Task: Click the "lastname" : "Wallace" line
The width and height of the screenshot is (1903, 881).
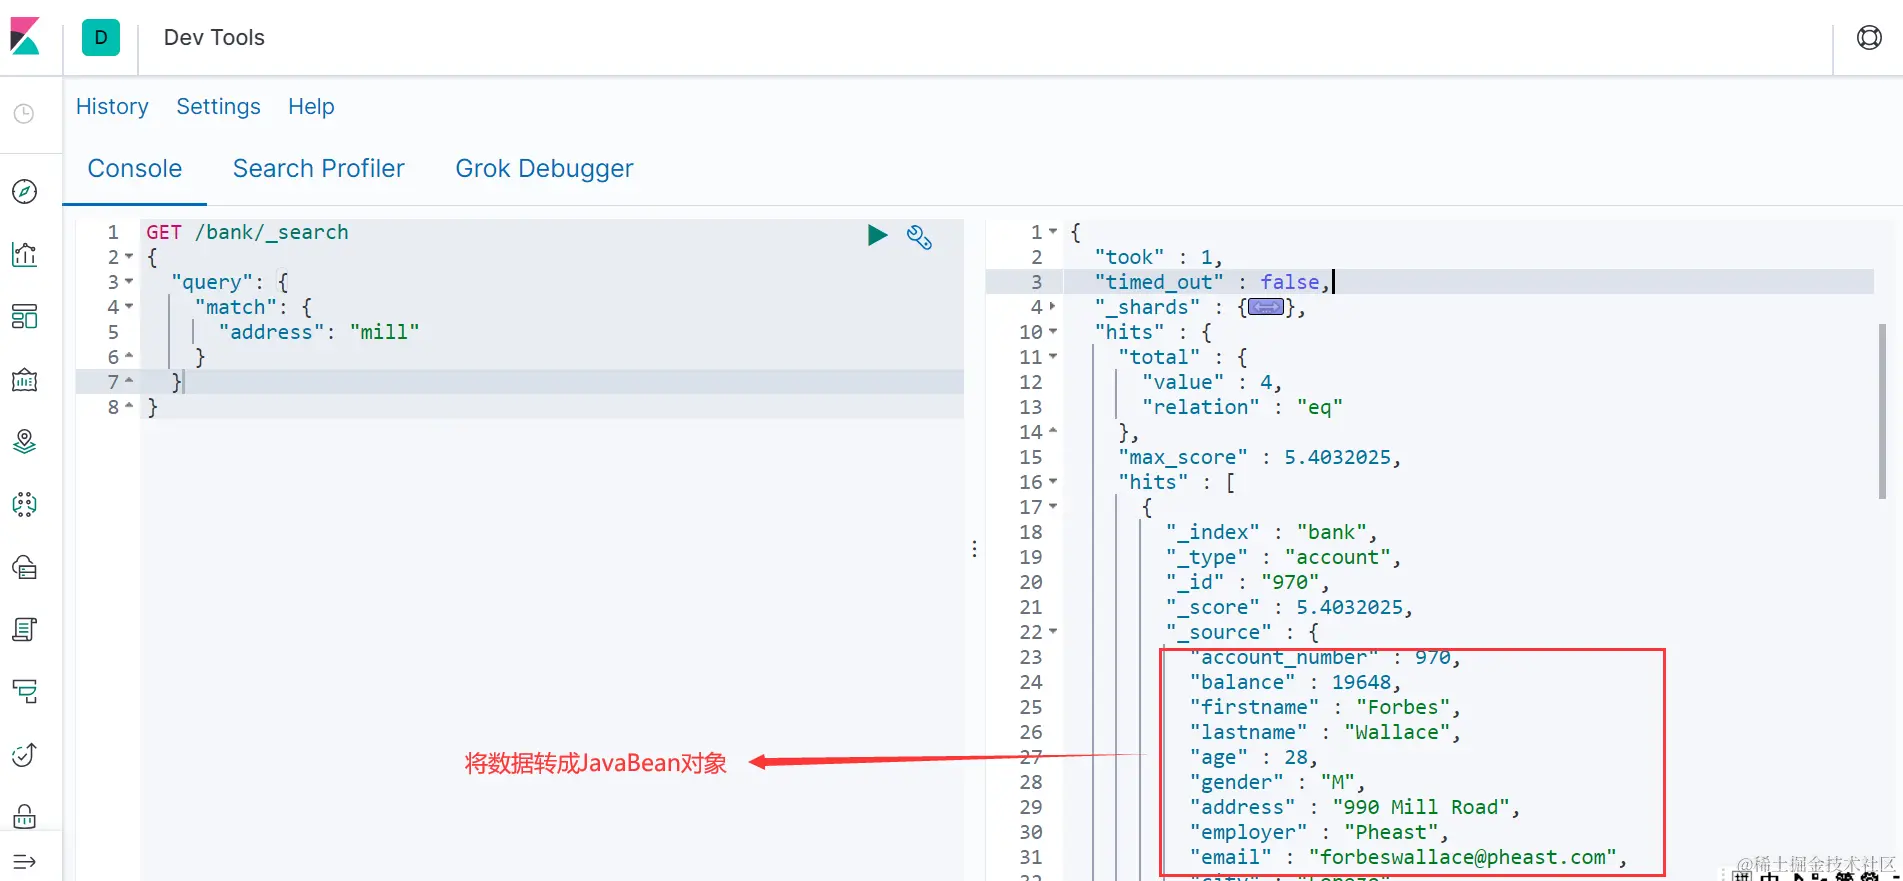Action: point(1326,732)
